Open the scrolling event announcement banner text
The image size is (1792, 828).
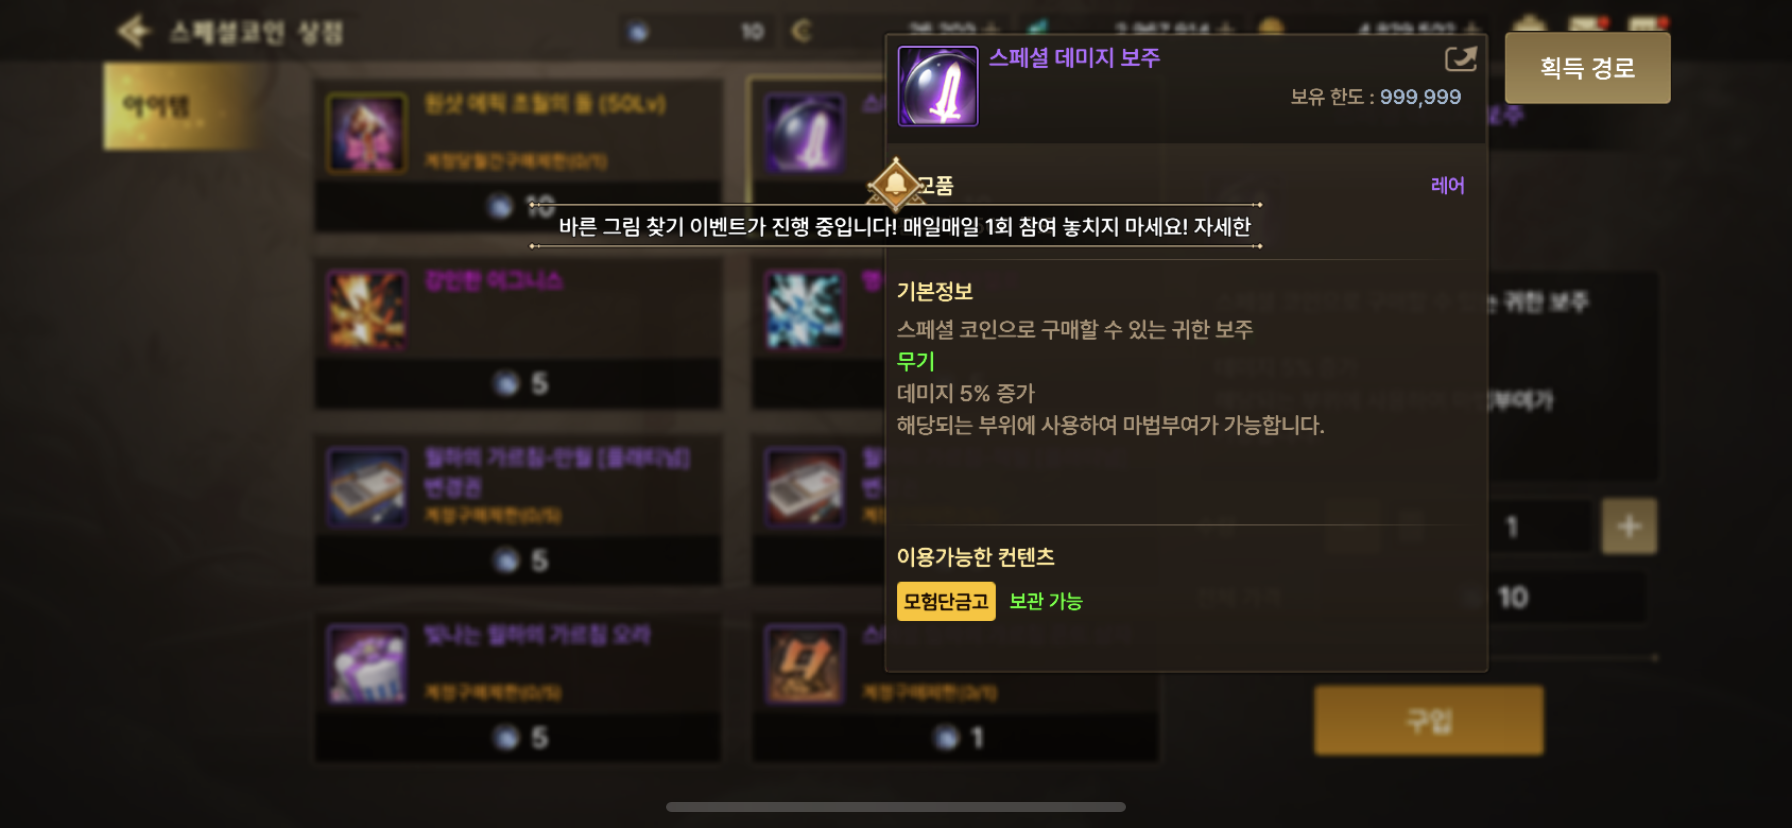[x=904, y=227]
